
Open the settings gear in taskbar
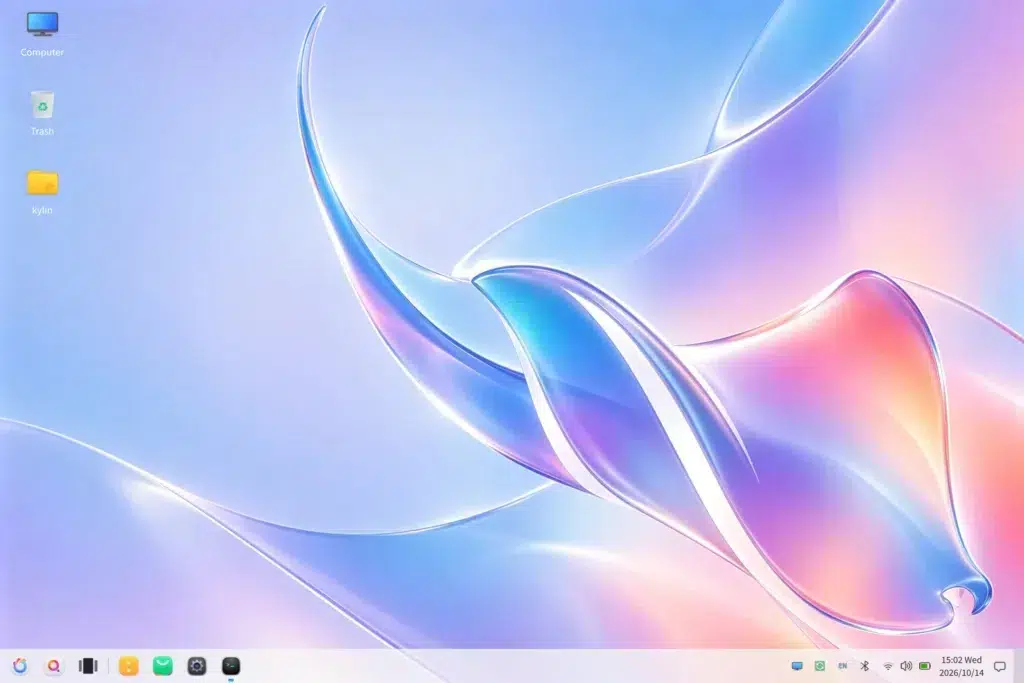[x=197, y=666]
